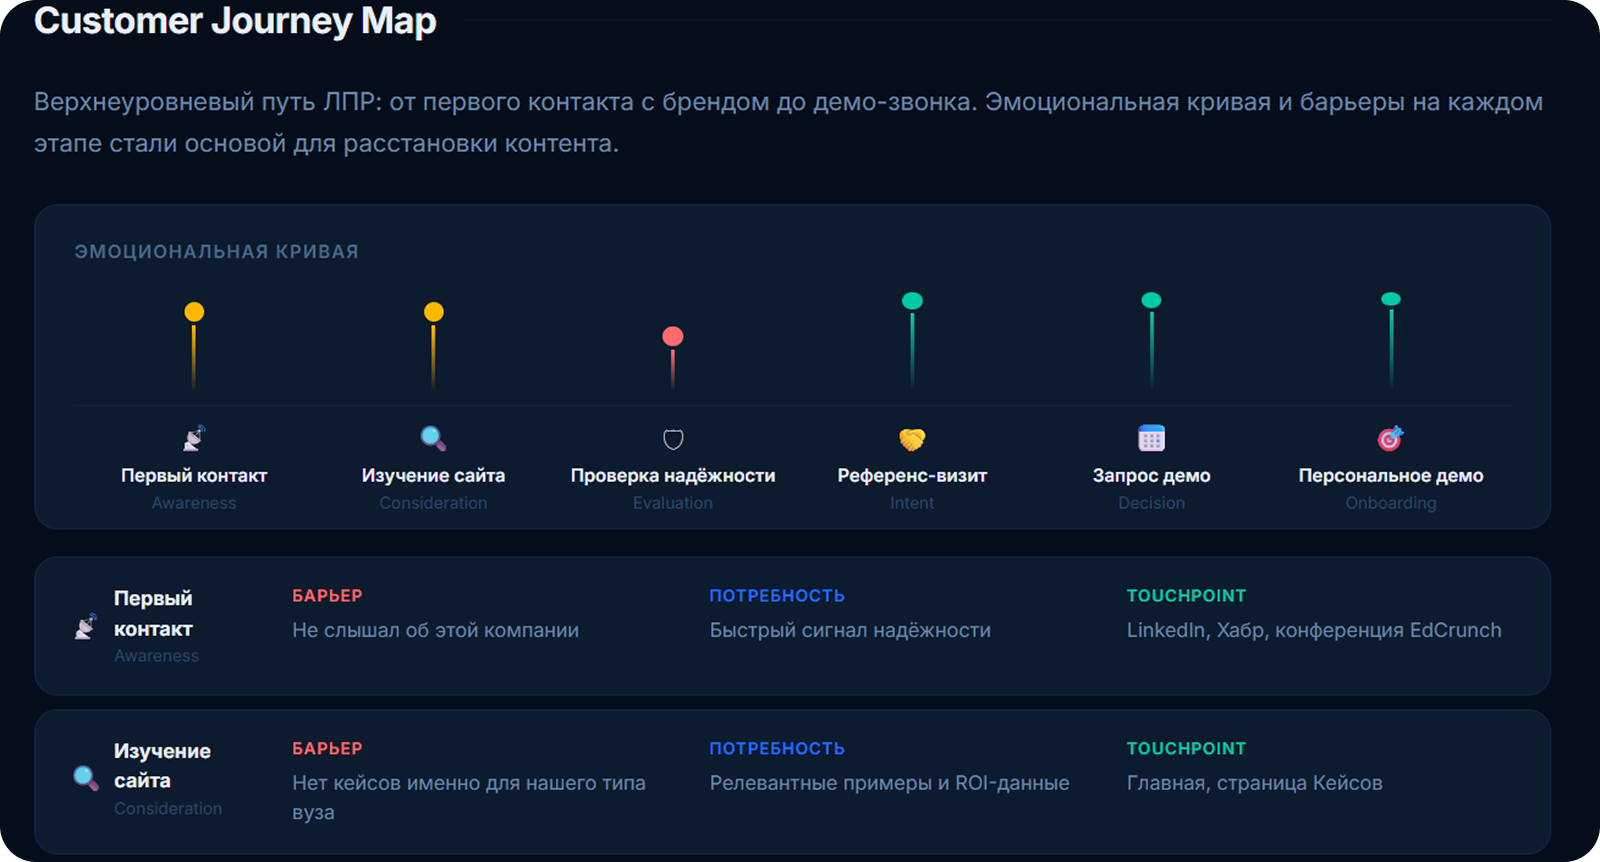
Task: Click the Изучение сайта title in the detail card
Action: click(162, 766)
